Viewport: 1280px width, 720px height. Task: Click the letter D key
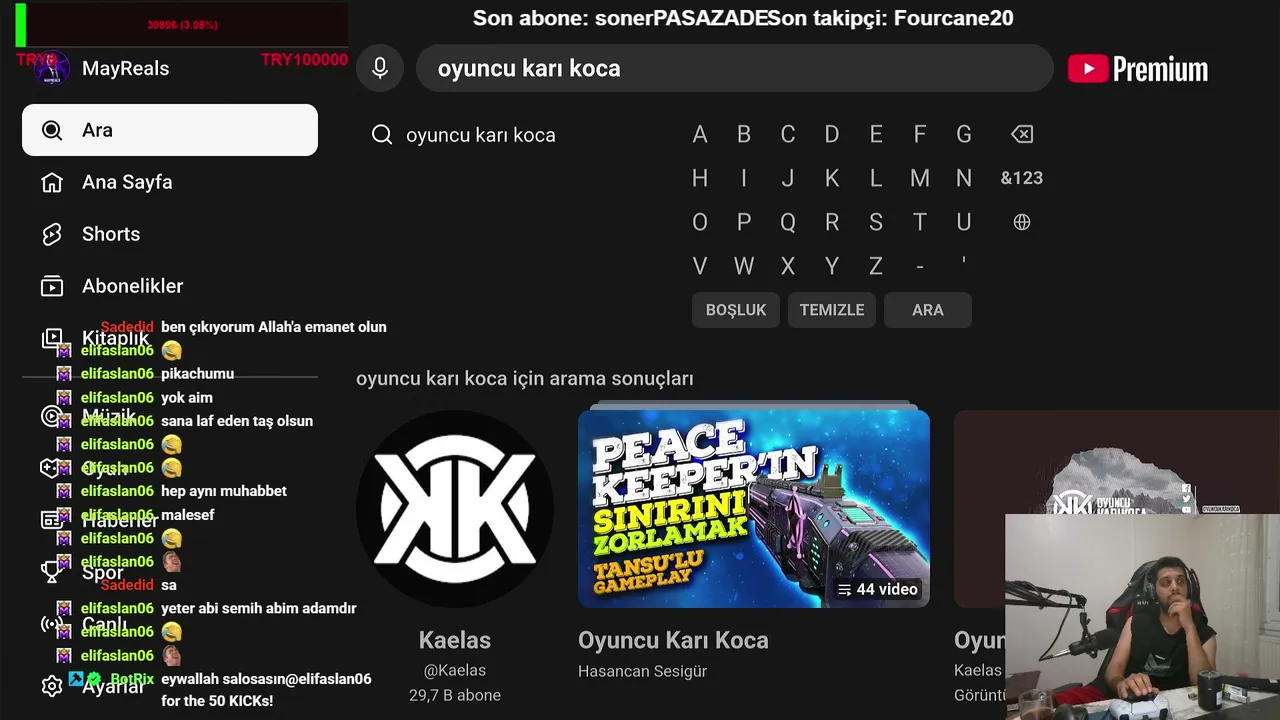(x=832, y=134)
